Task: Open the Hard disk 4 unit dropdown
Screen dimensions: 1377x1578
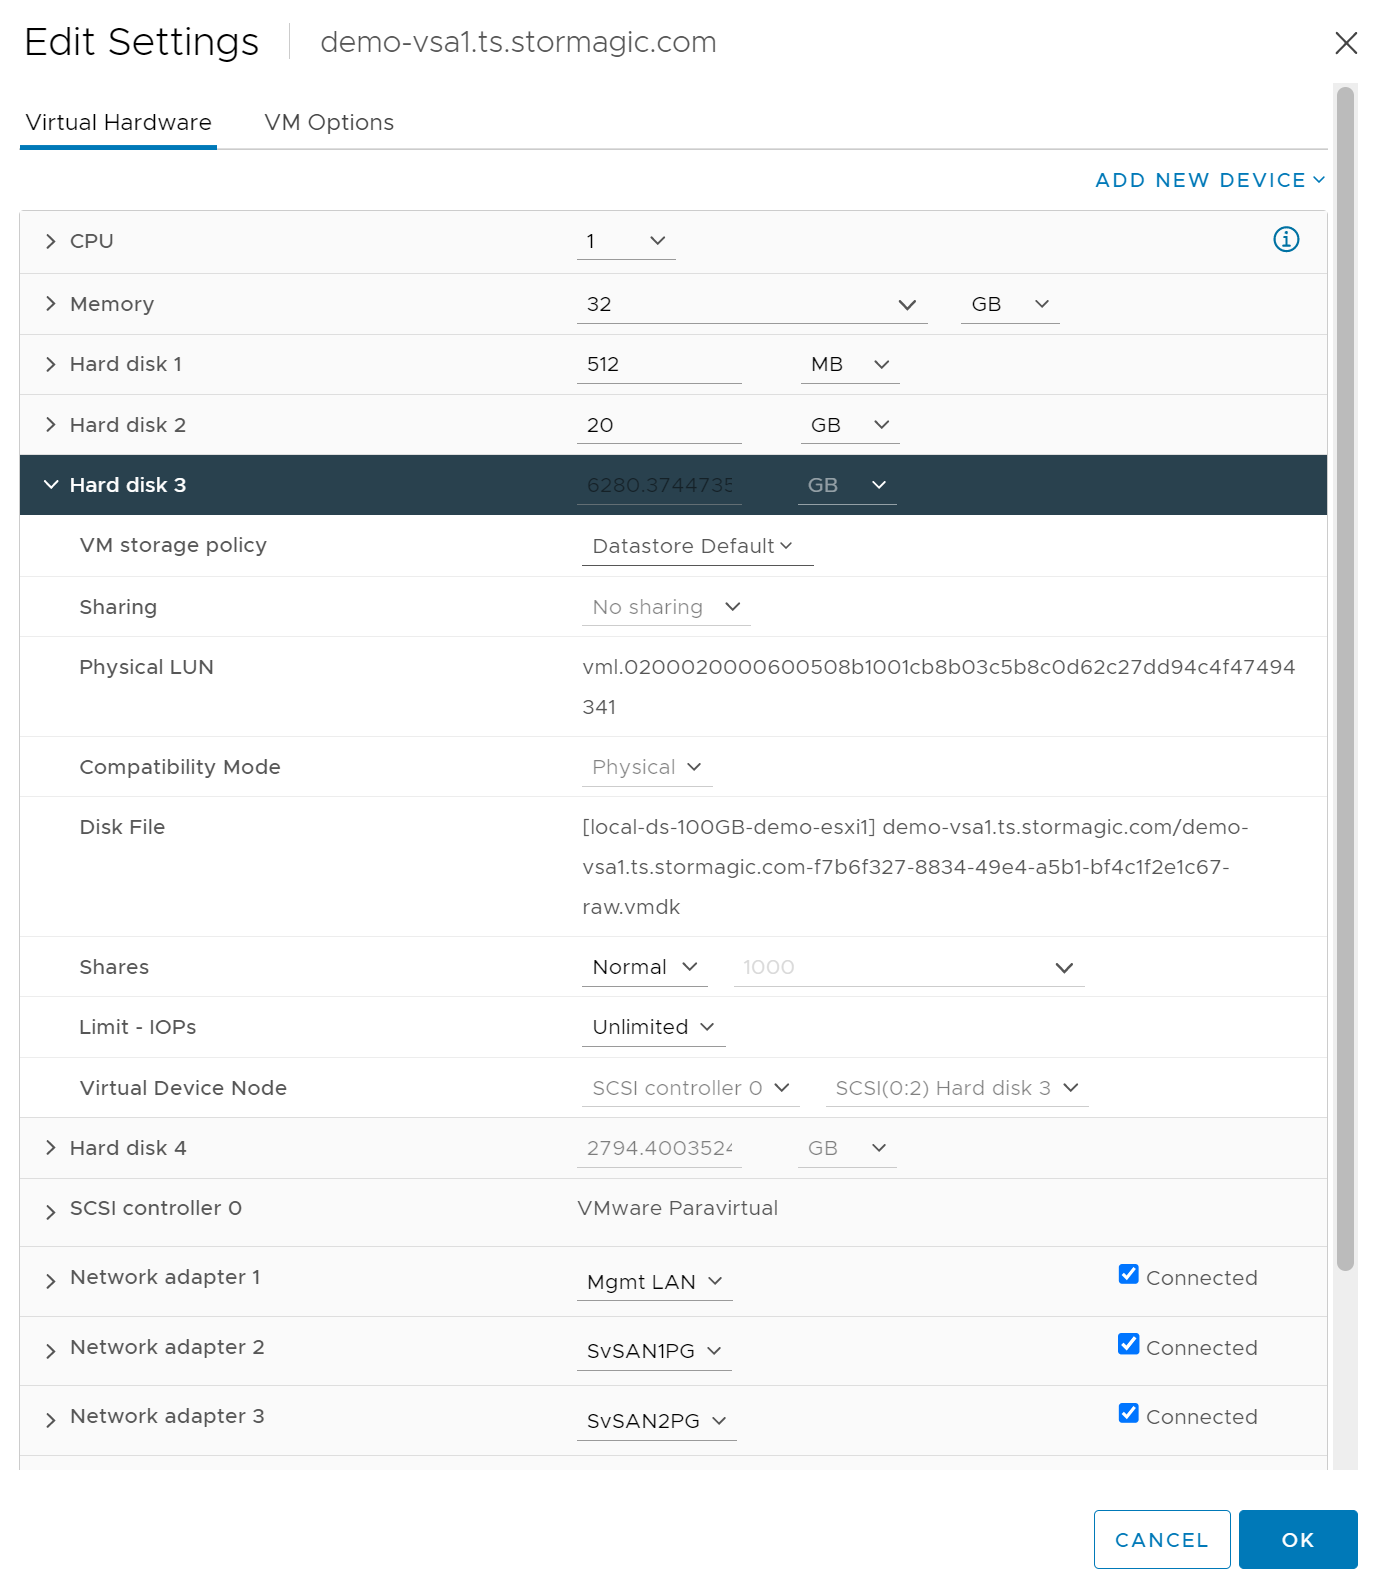Action: click(847, 1148)
